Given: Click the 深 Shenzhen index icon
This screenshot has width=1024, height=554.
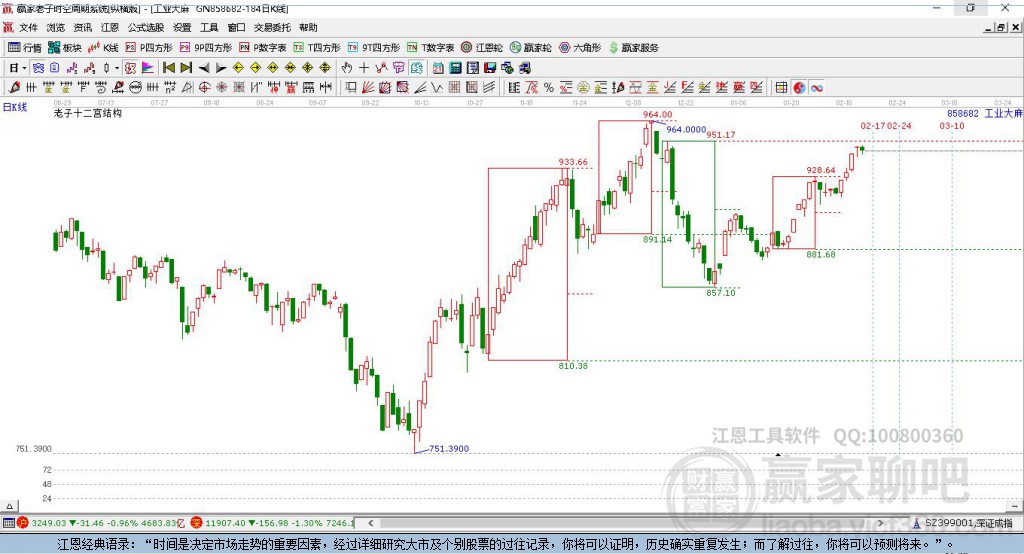Looking at the screenshot, I should click(196, 523).
